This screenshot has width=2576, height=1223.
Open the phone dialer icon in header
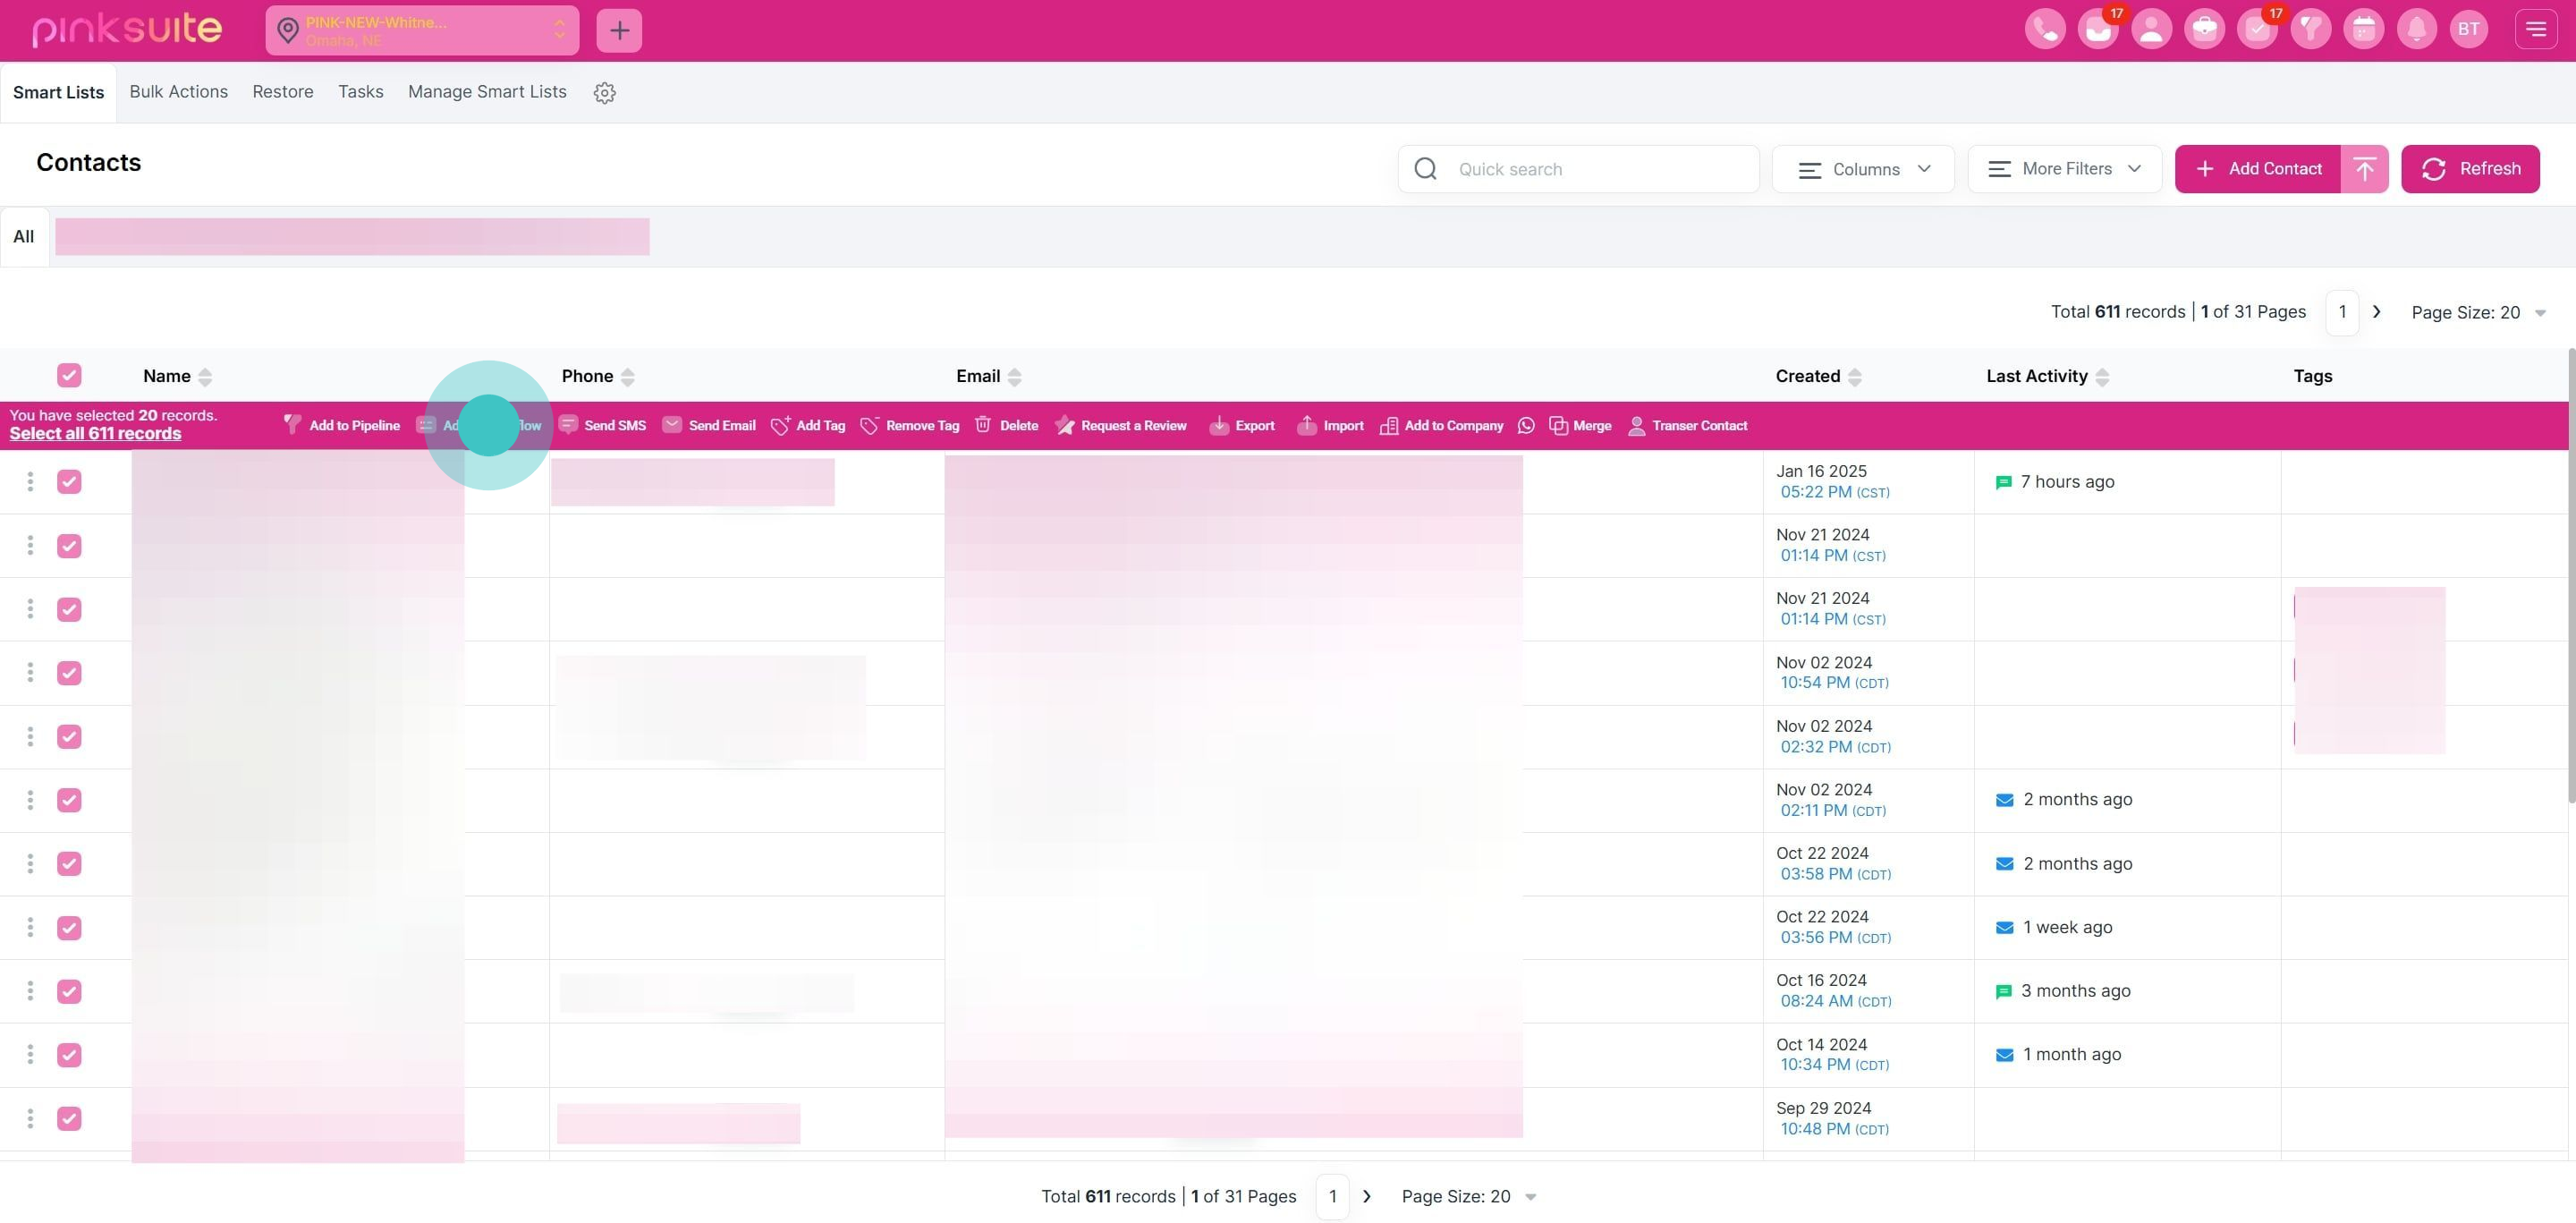(2045, 29)
